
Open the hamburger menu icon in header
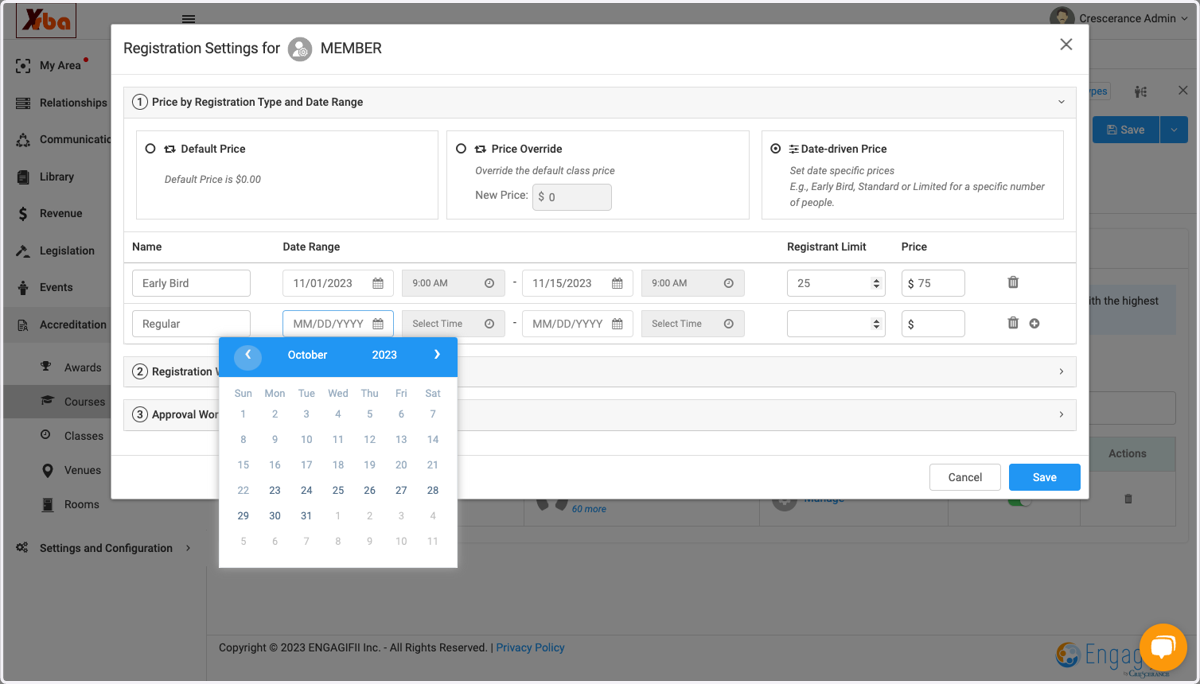(x=188, y=19)
